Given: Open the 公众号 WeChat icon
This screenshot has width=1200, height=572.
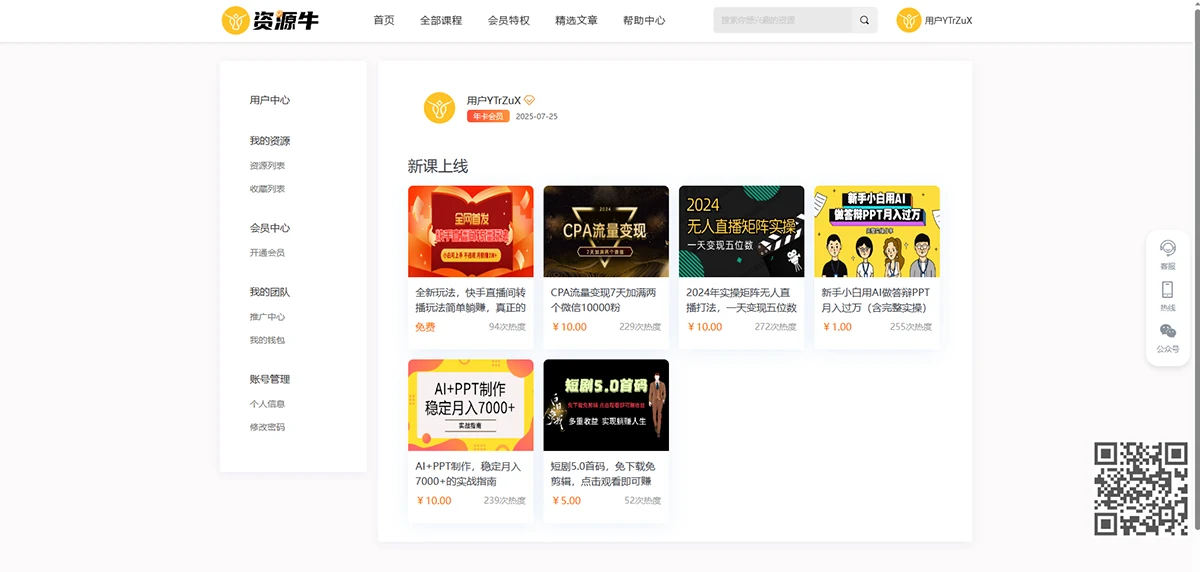Looking at the screenshot, I should (1167, 332).
